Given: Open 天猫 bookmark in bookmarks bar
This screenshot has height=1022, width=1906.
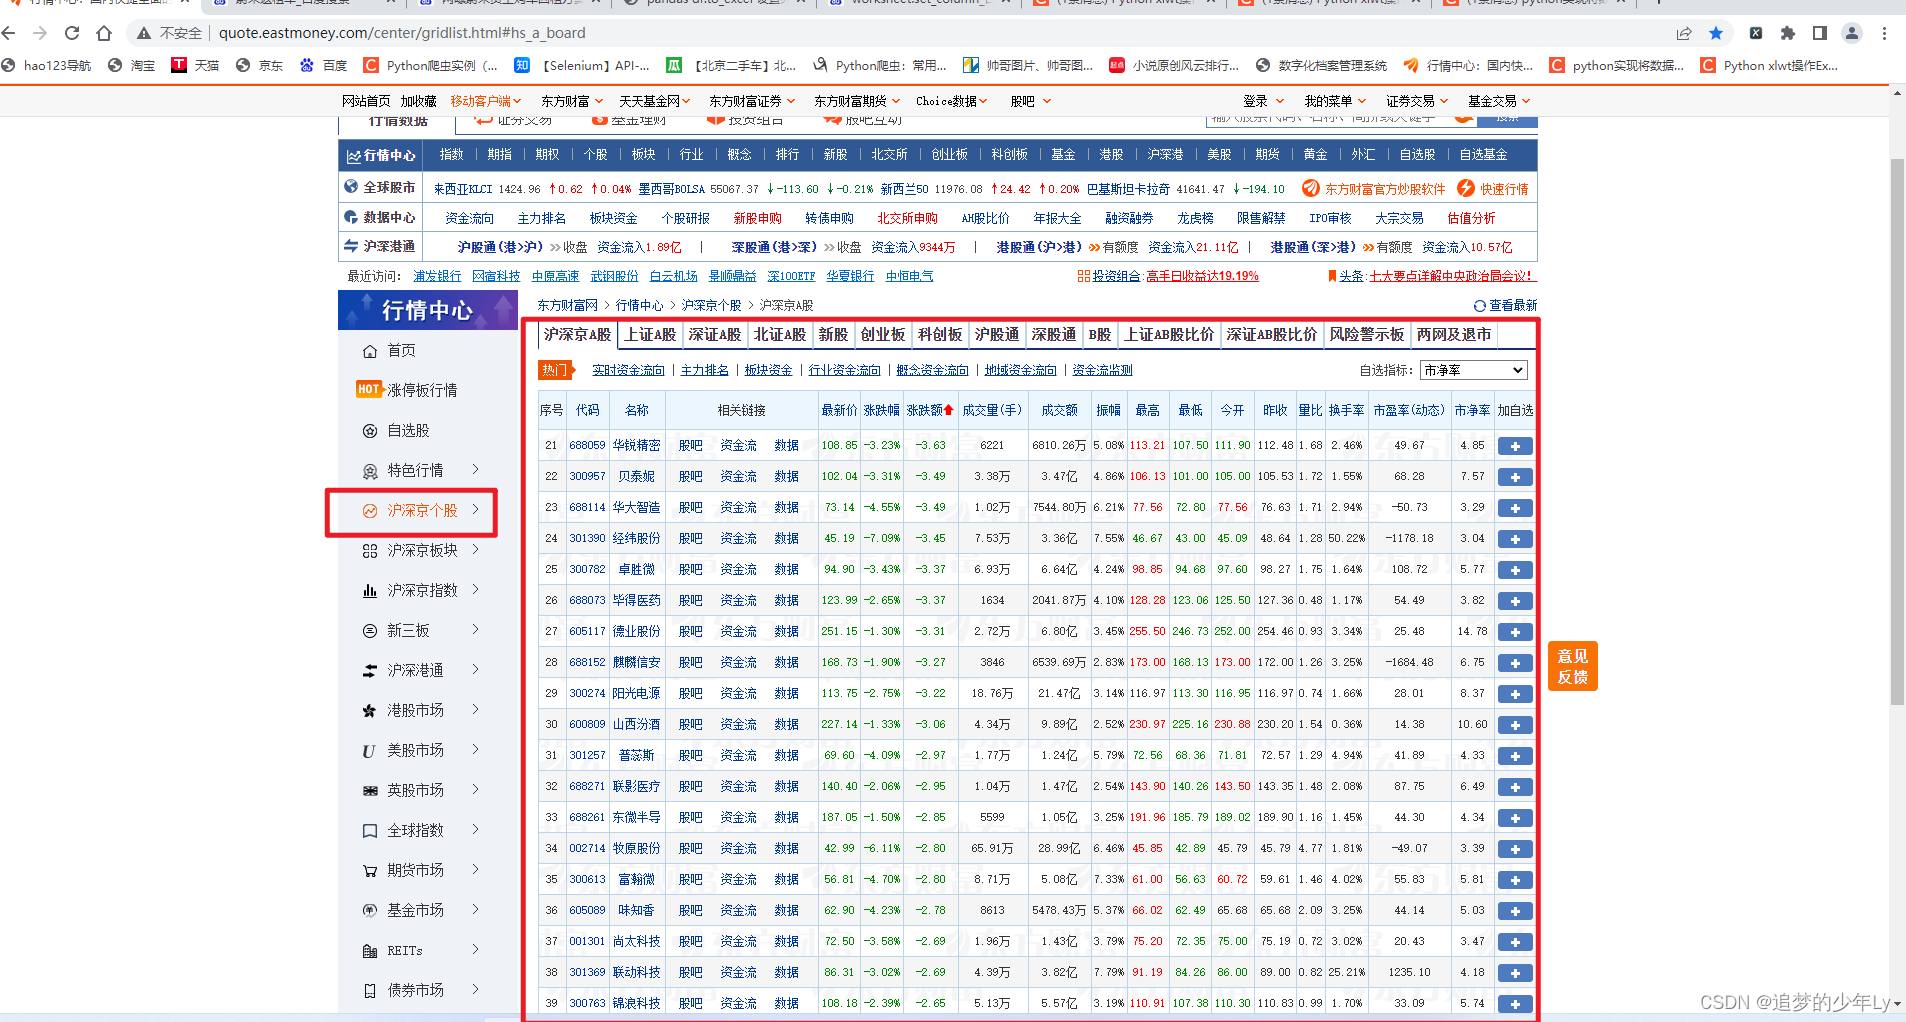Looking at the screenshot, I should [196, 65].
